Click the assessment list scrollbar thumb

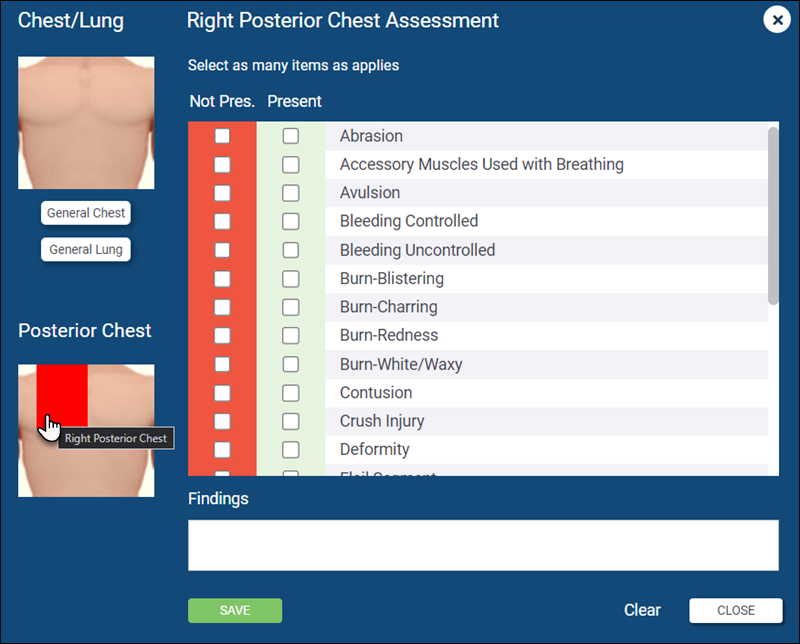[773, 216]
